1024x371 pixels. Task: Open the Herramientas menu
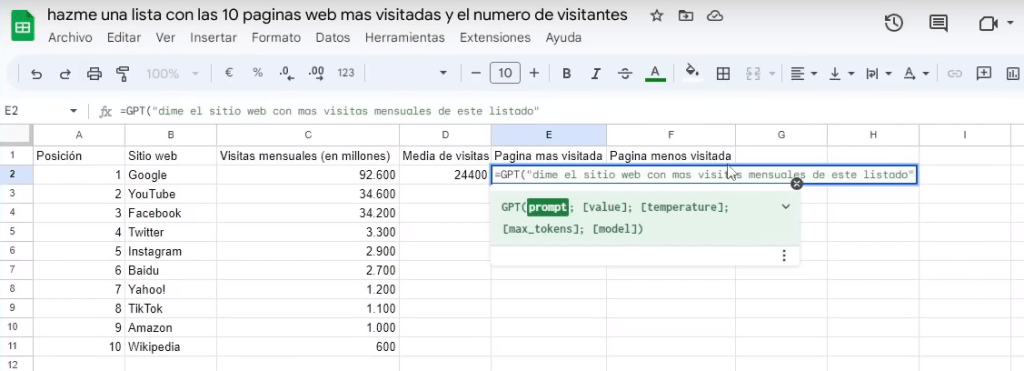pos(405,38)
